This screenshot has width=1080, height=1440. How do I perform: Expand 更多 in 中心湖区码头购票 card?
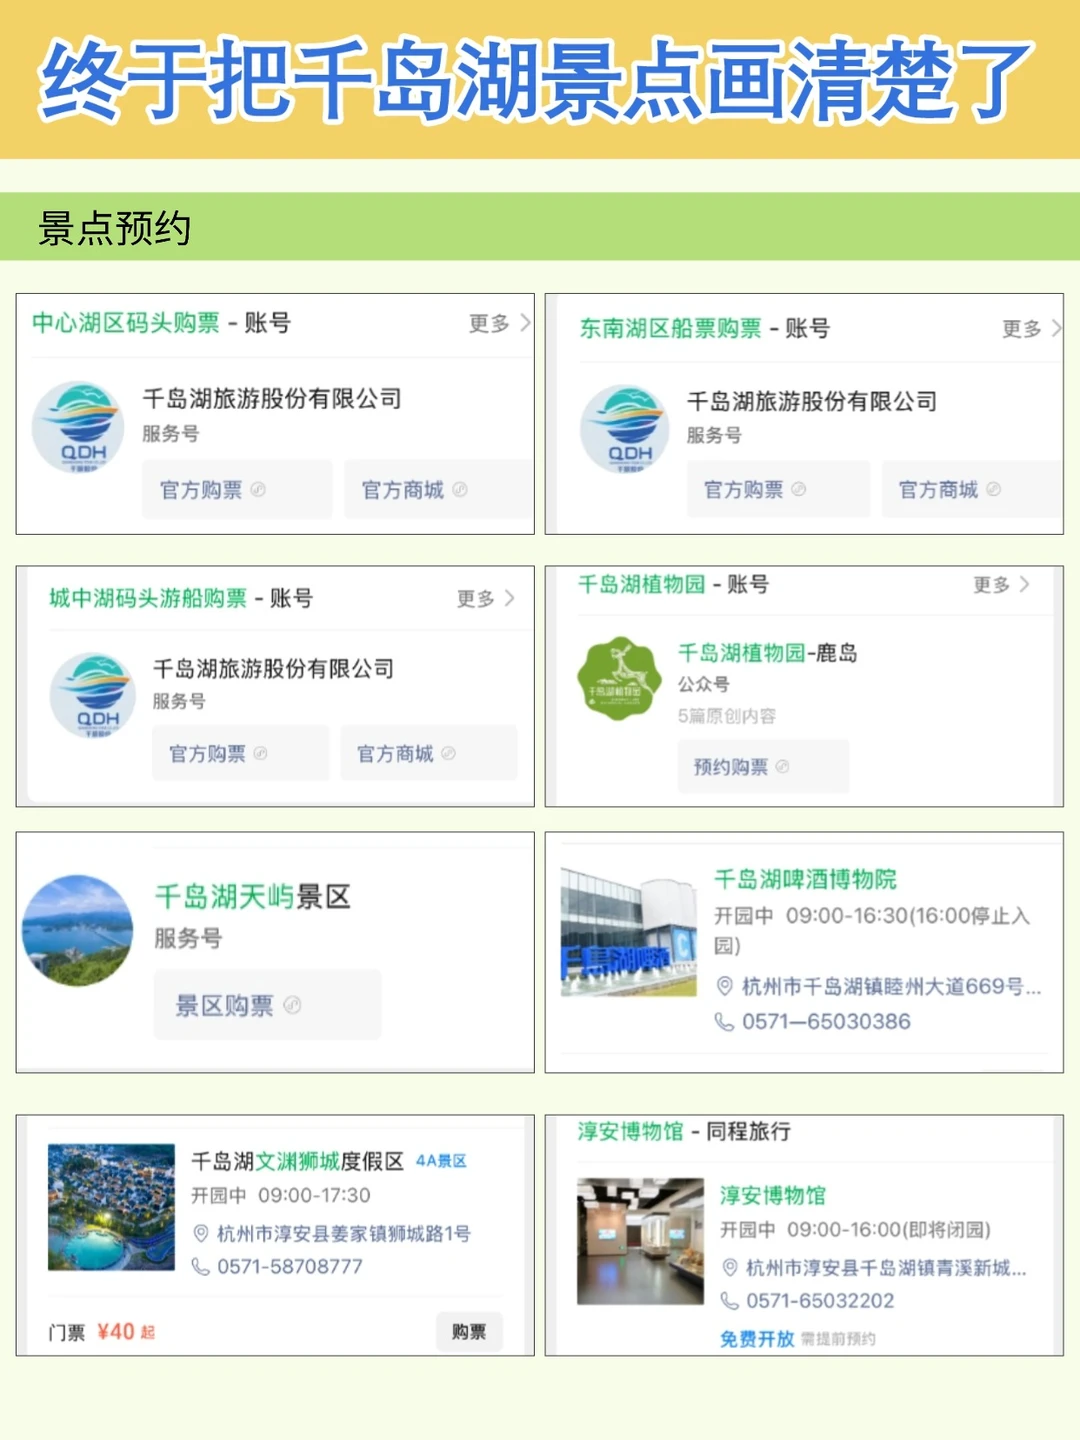499,323
